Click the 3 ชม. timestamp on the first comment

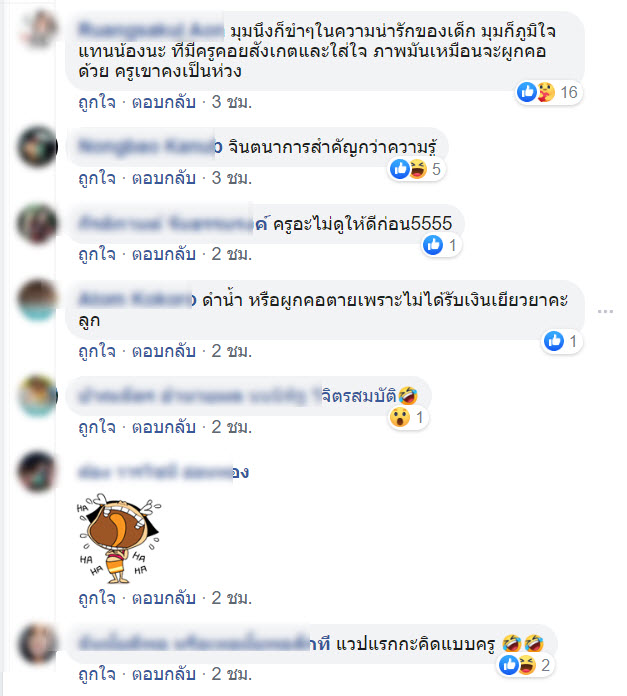[x=232, y=103]
